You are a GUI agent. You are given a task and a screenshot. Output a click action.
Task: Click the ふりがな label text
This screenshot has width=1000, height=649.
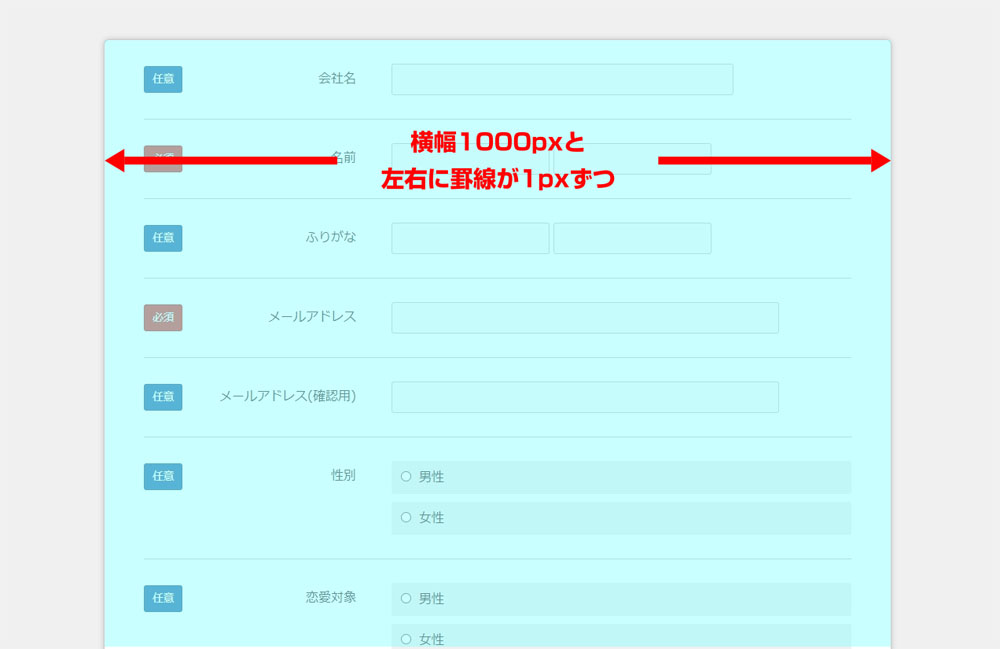[330, 237]
